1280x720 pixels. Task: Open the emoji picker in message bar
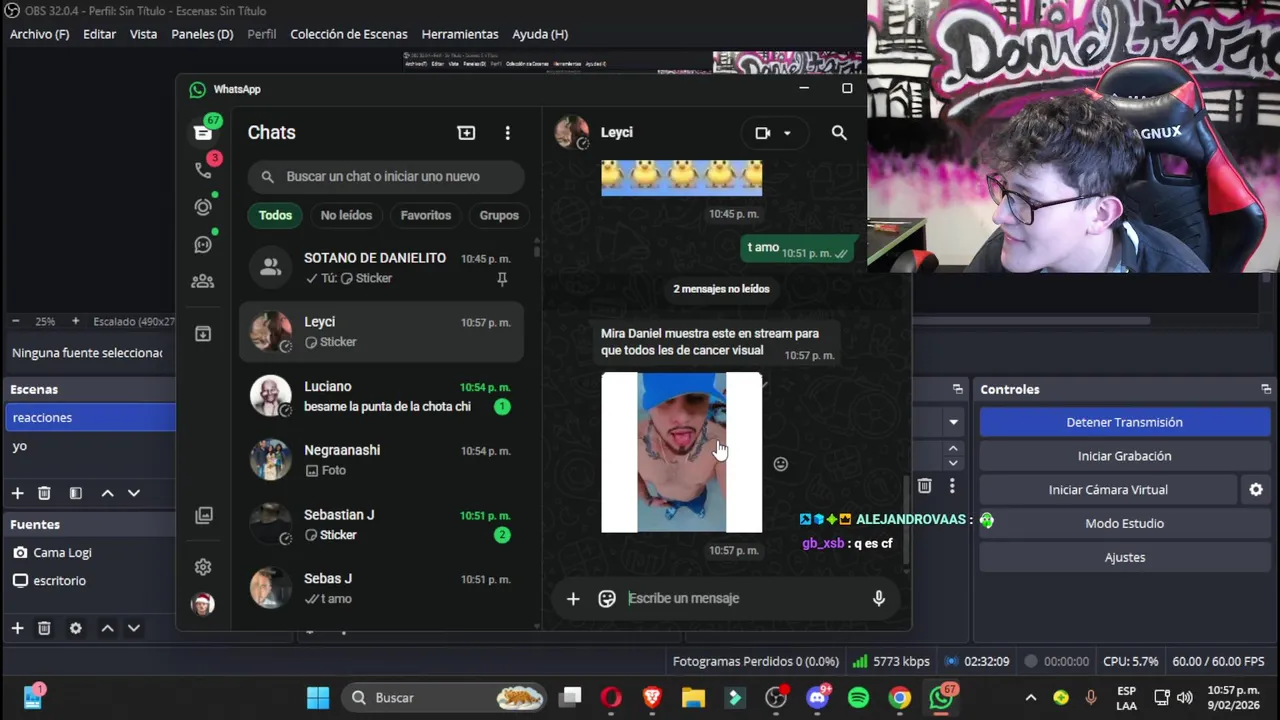click(607, 598)
